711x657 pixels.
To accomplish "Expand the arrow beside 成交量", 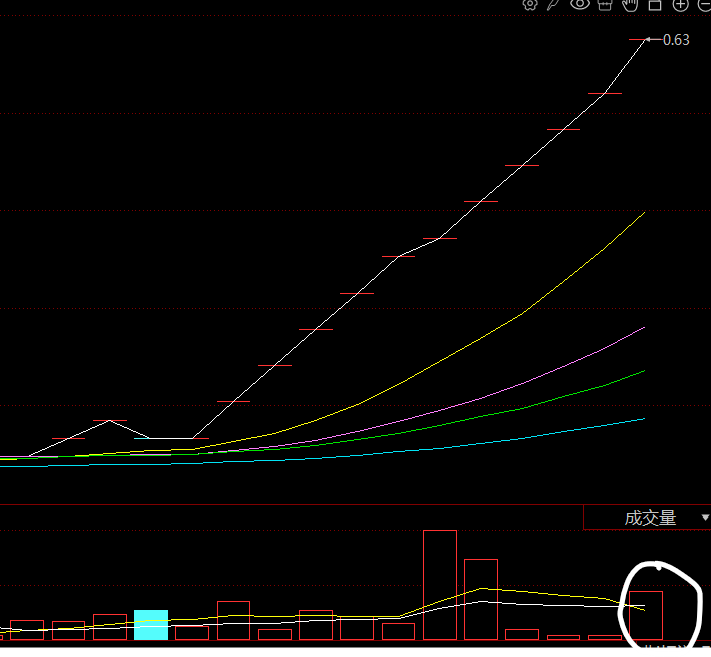I will tap(705, 517).
